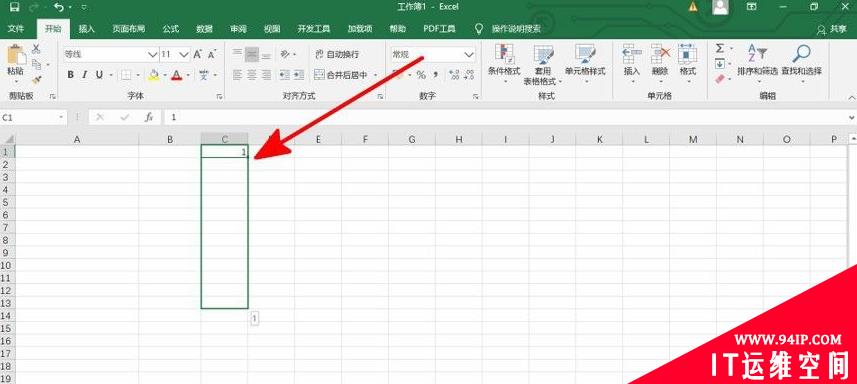
Task: Open 排序和筛选 sort and filter
Action: click(757, 63)
